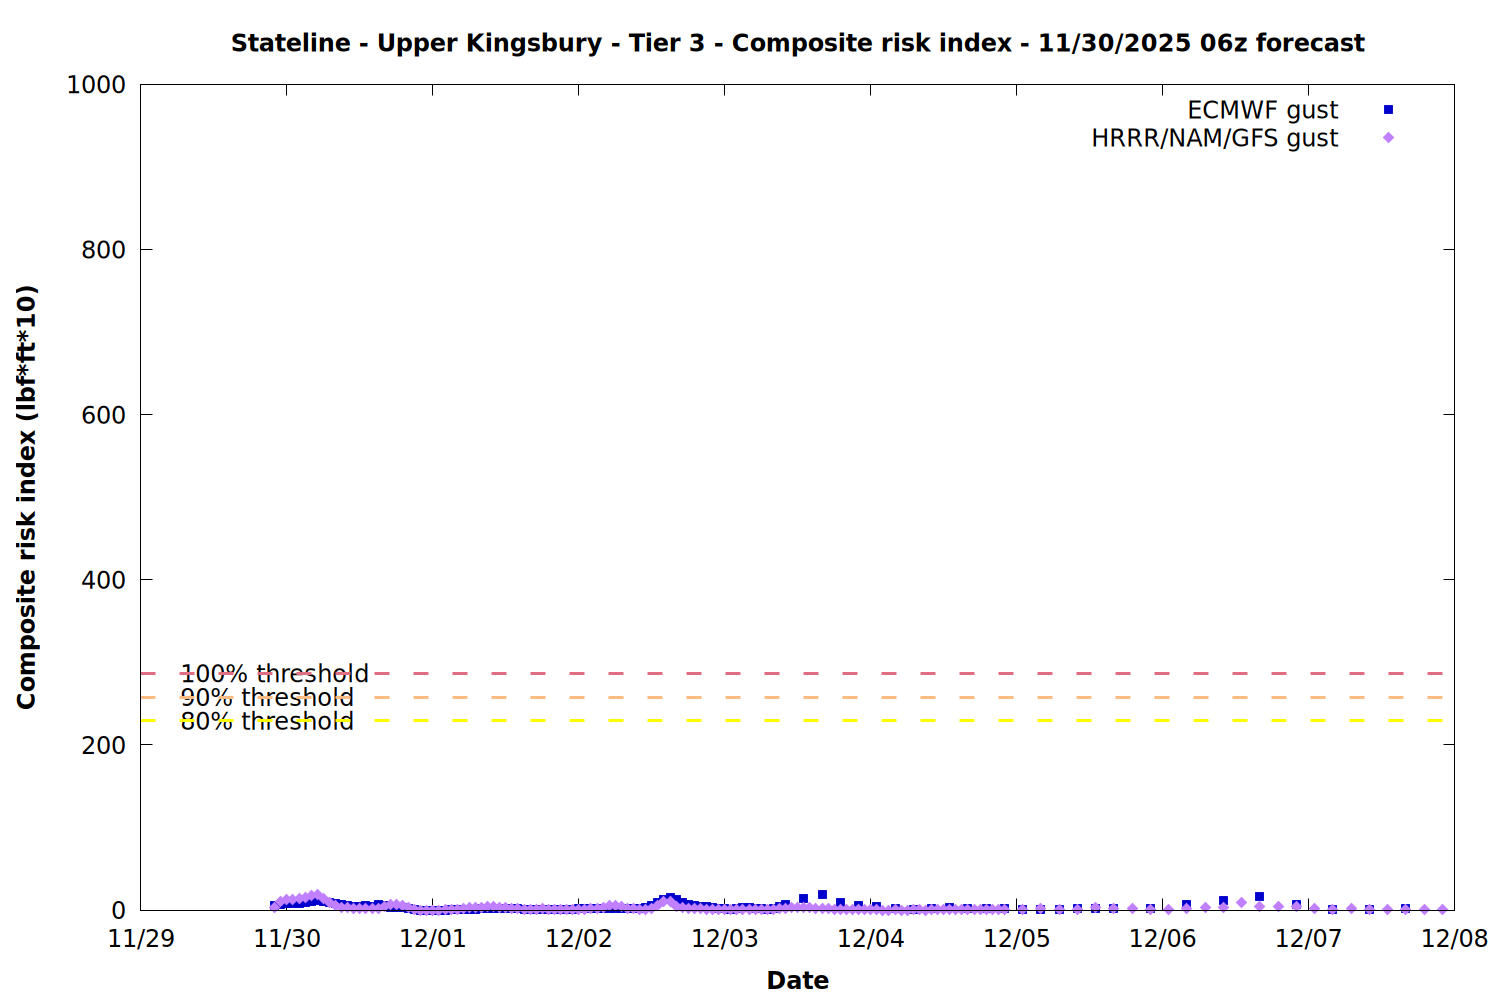Select the 11/29 date tick label
The height and width of the screenshot is (1000, 1500).
(x=141, y=939)
